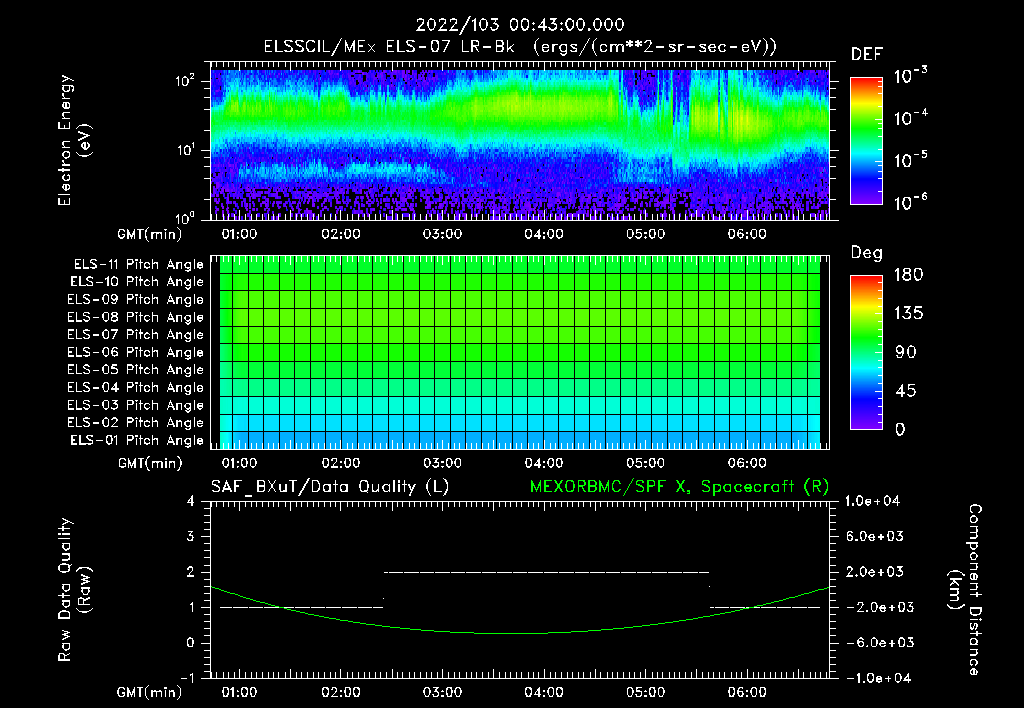Click the Component Distance (km) axis label
Image resolution: width=1024 pixels, height=708 pixels.
pyautogui.click(x=965, y=590)
